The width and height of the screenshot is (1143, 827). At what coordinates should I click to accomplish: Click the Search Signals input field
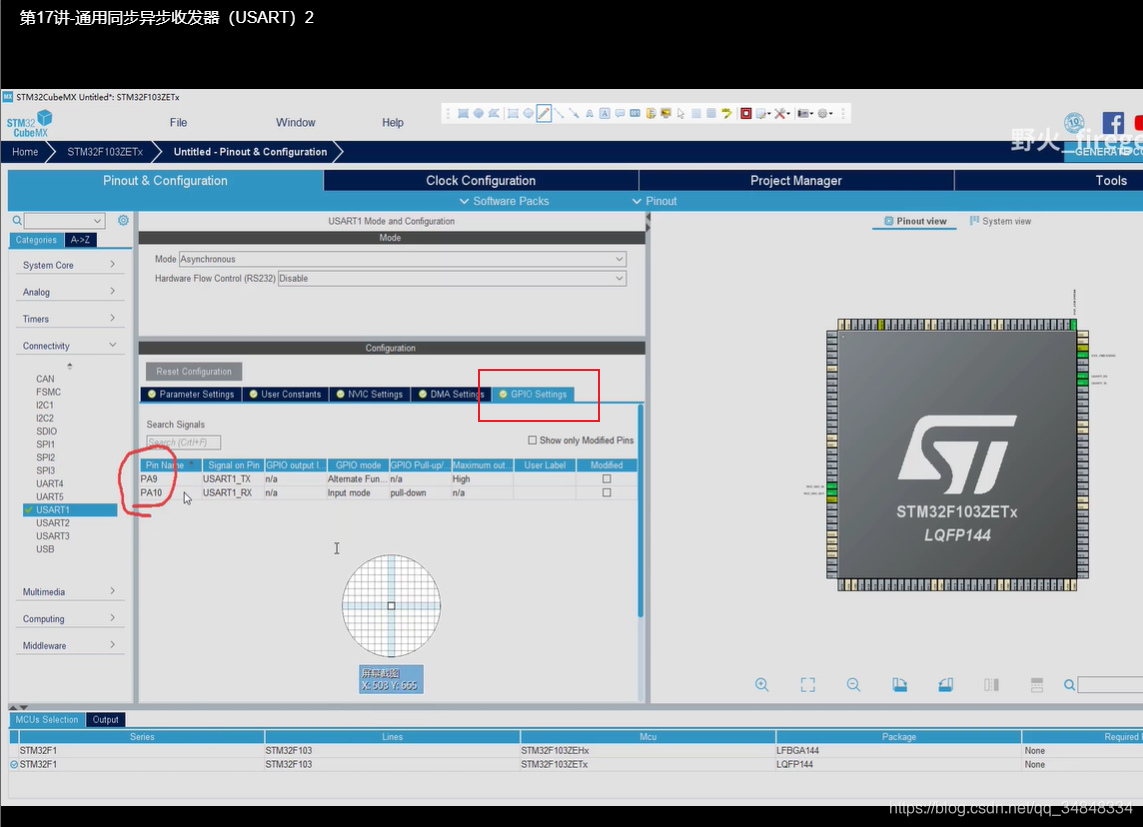pyautogui.click(x=184, y=442)
